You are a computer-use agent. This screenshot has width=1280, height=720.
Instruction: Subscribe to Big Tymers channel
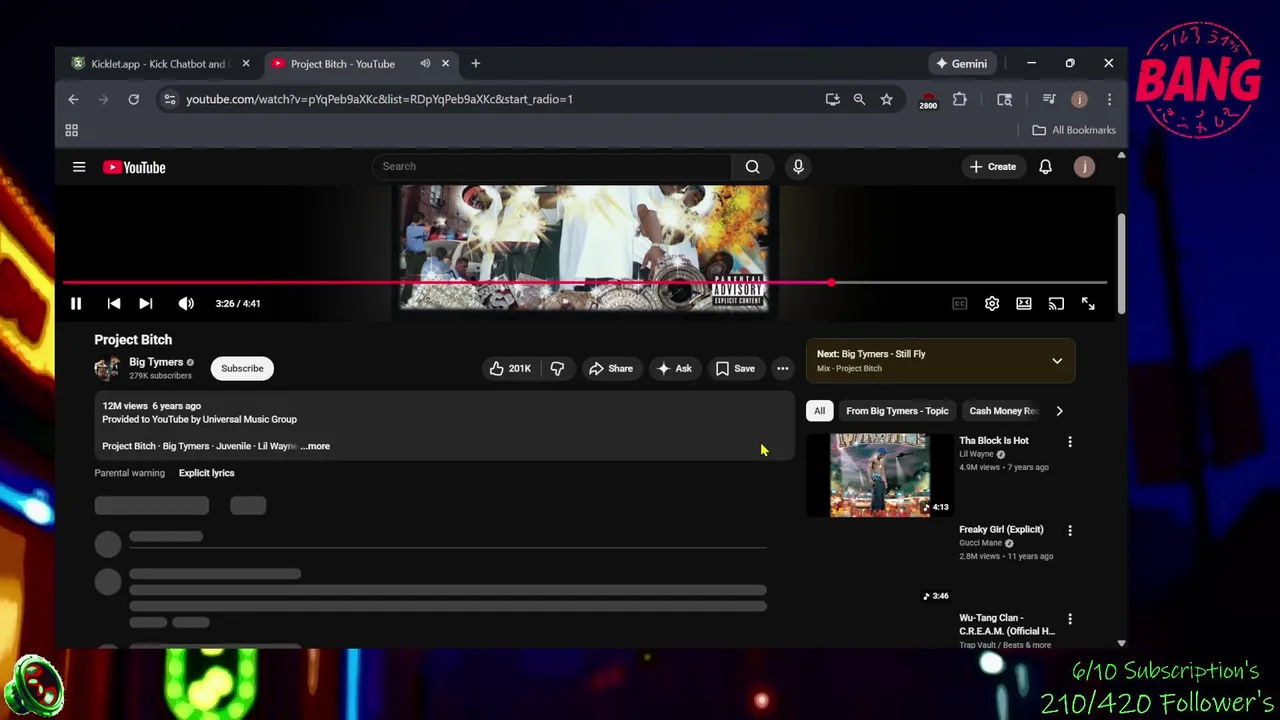click(x=242, y=368)
